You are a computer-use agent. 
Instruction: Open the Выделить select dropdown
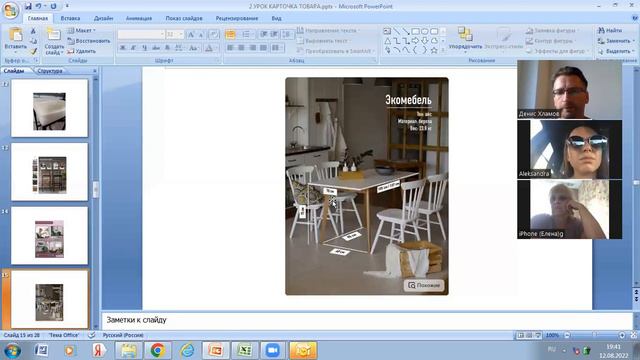click(x=616, y=51)
